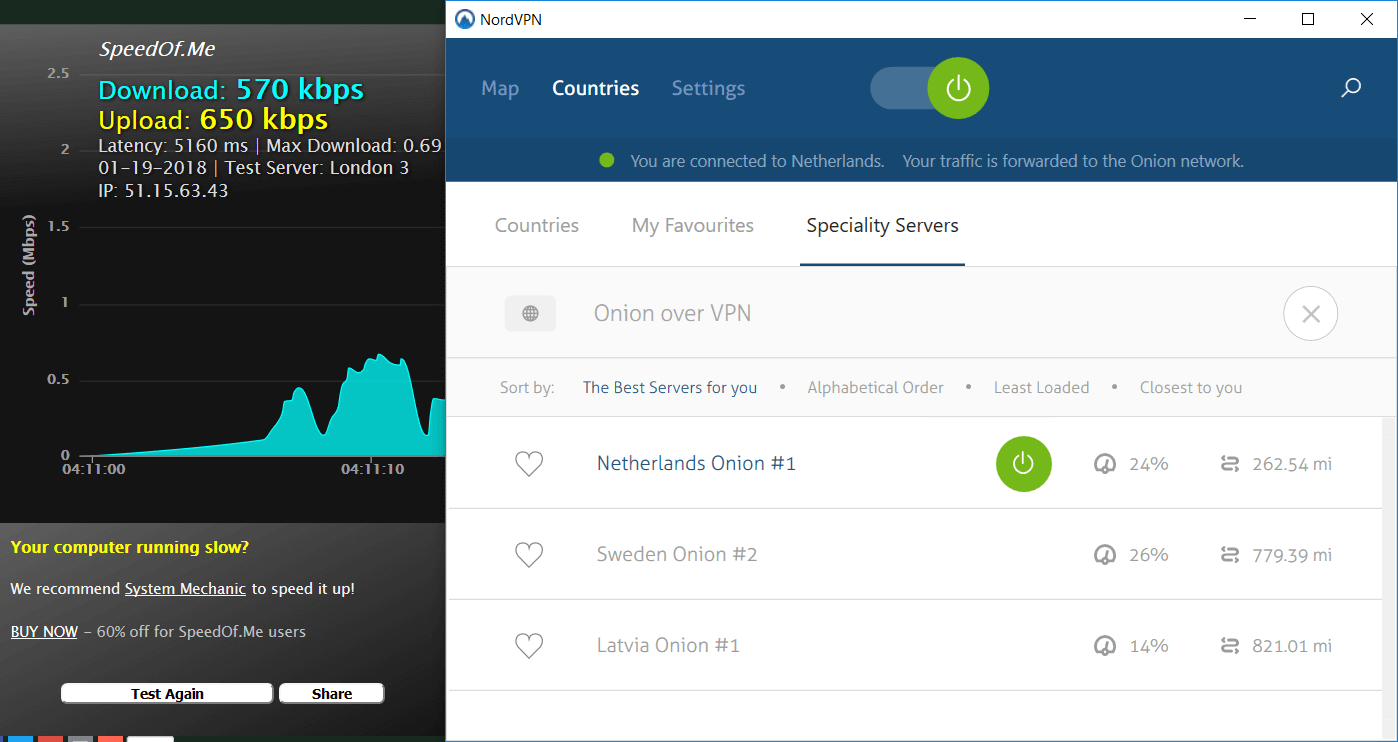Open NordVPN Settings
Viewport: 1398px width, 742px height.
click(708, 88)
